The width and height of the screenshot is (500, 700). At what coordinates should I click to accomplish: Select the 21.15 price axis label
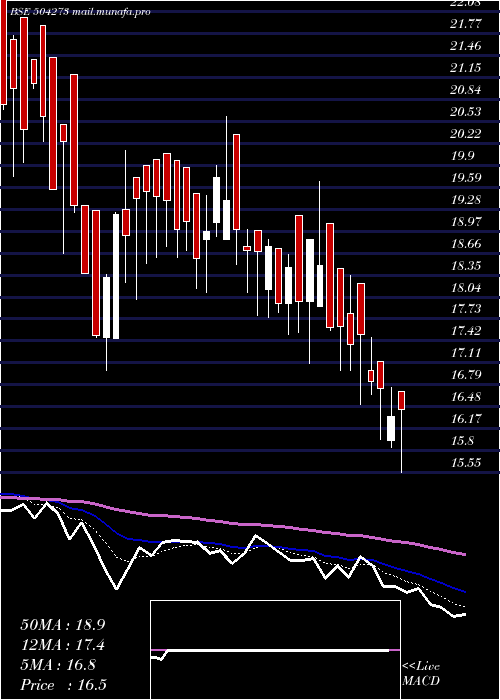(x=466, y=68)
